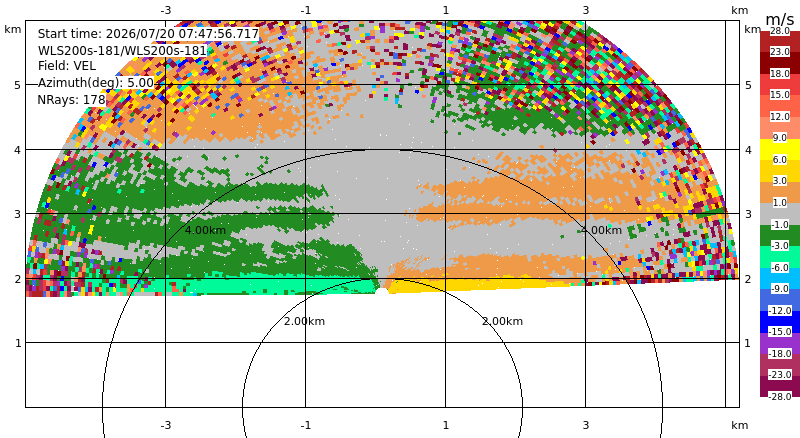Click the left 4.00km range ring label

[205, 230]
